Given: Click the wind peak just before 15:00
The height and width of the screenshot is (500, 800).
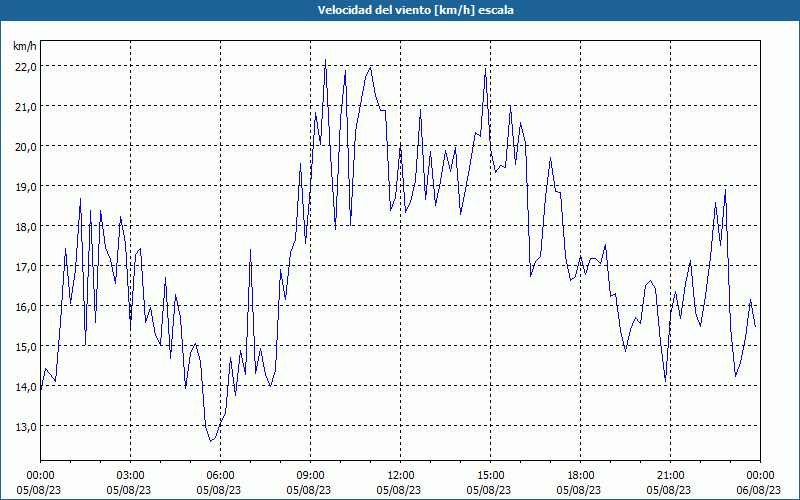Looking at the screenshot, I should (x=485, y=68).
